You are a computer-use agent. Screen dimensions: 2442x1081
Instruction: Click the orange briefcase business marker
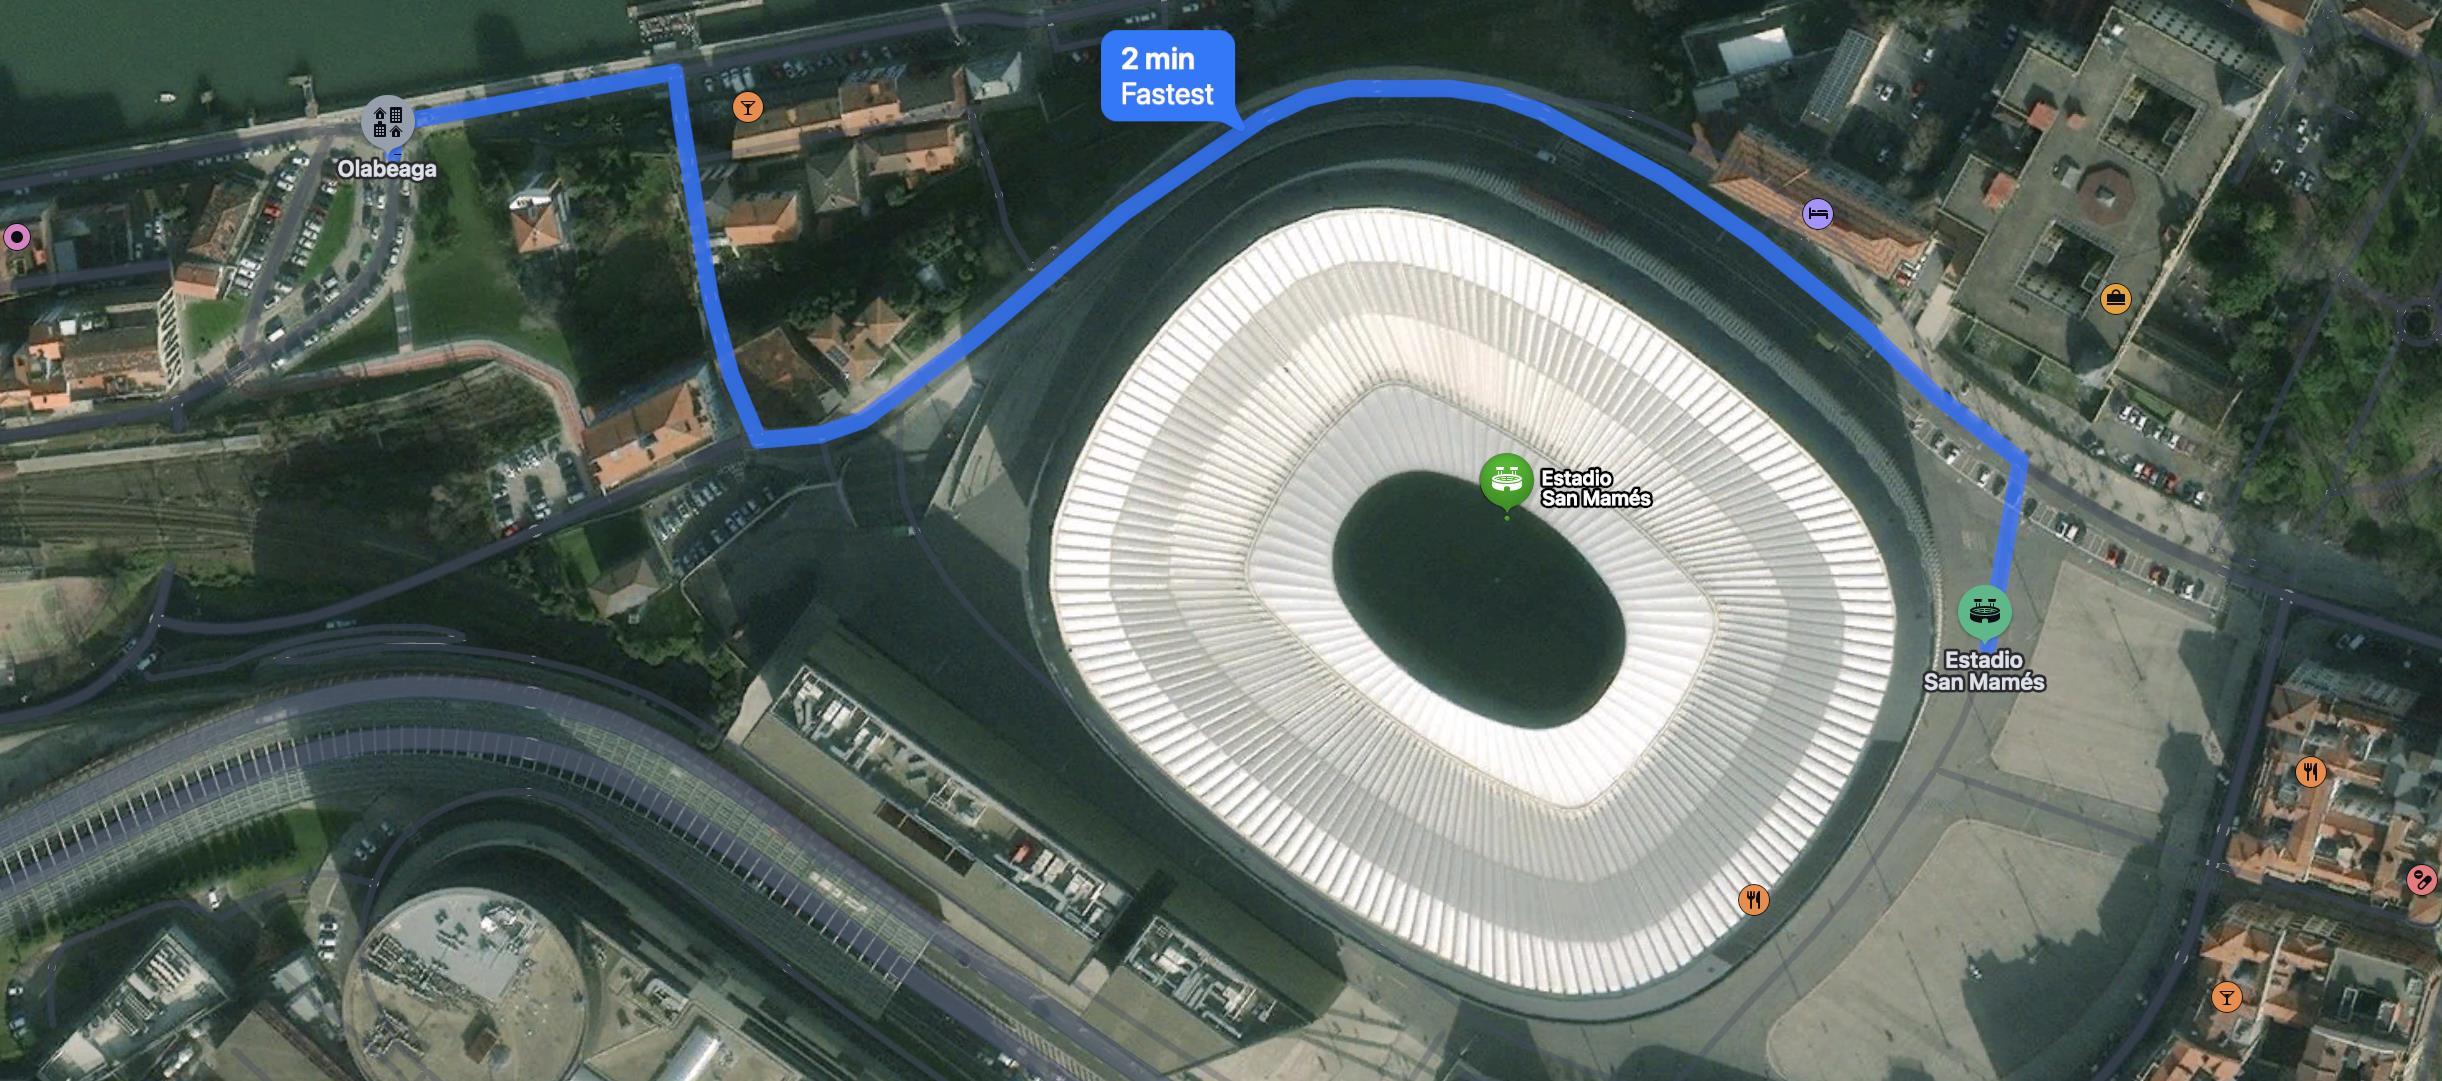2115,298
